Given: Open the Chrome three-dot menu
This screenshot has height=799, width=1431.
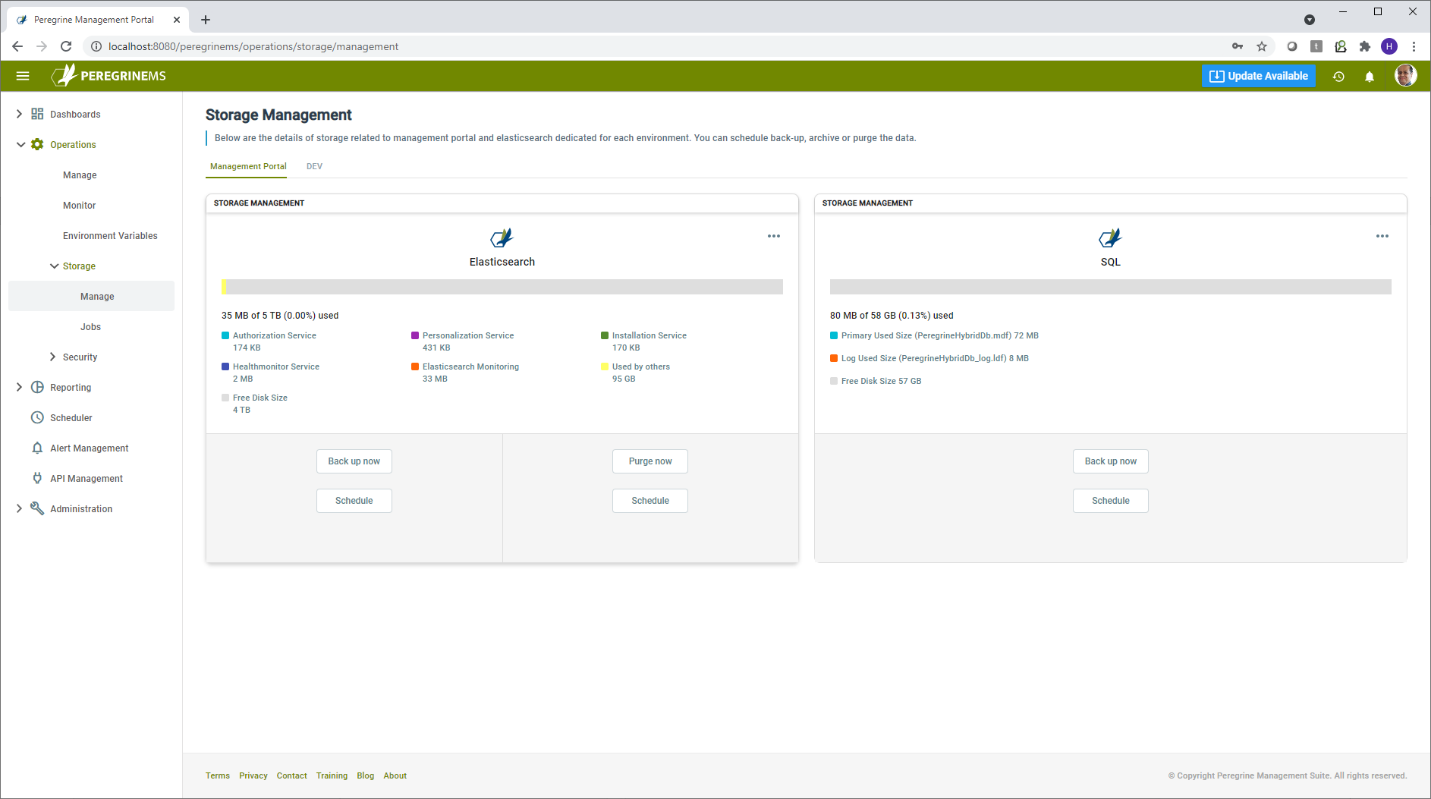Looking at the screenshot, I should coord(1414,46).
